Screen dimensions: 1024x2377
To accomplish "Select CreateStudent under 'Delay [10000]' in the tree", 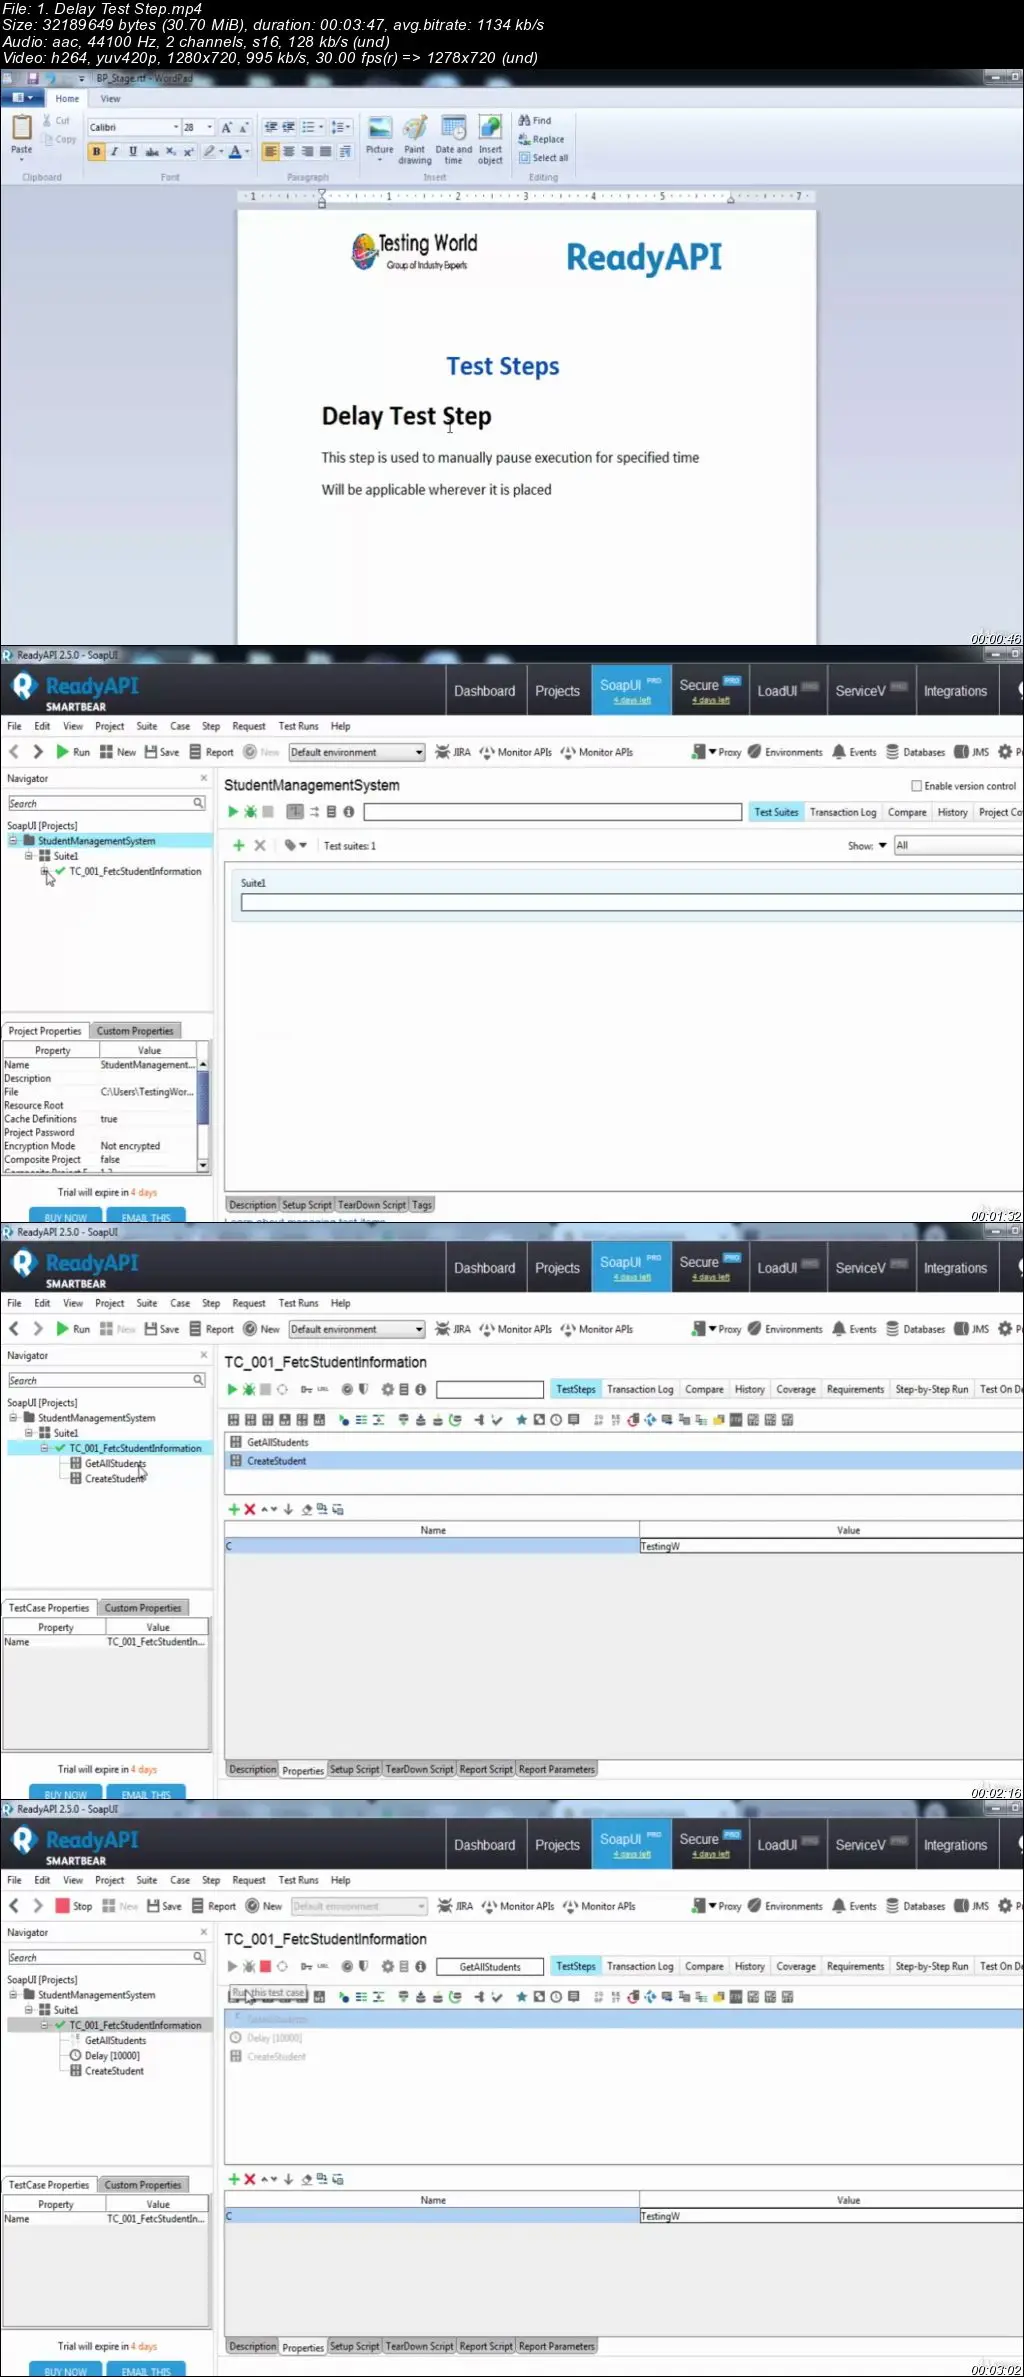I will [114, 2071].
